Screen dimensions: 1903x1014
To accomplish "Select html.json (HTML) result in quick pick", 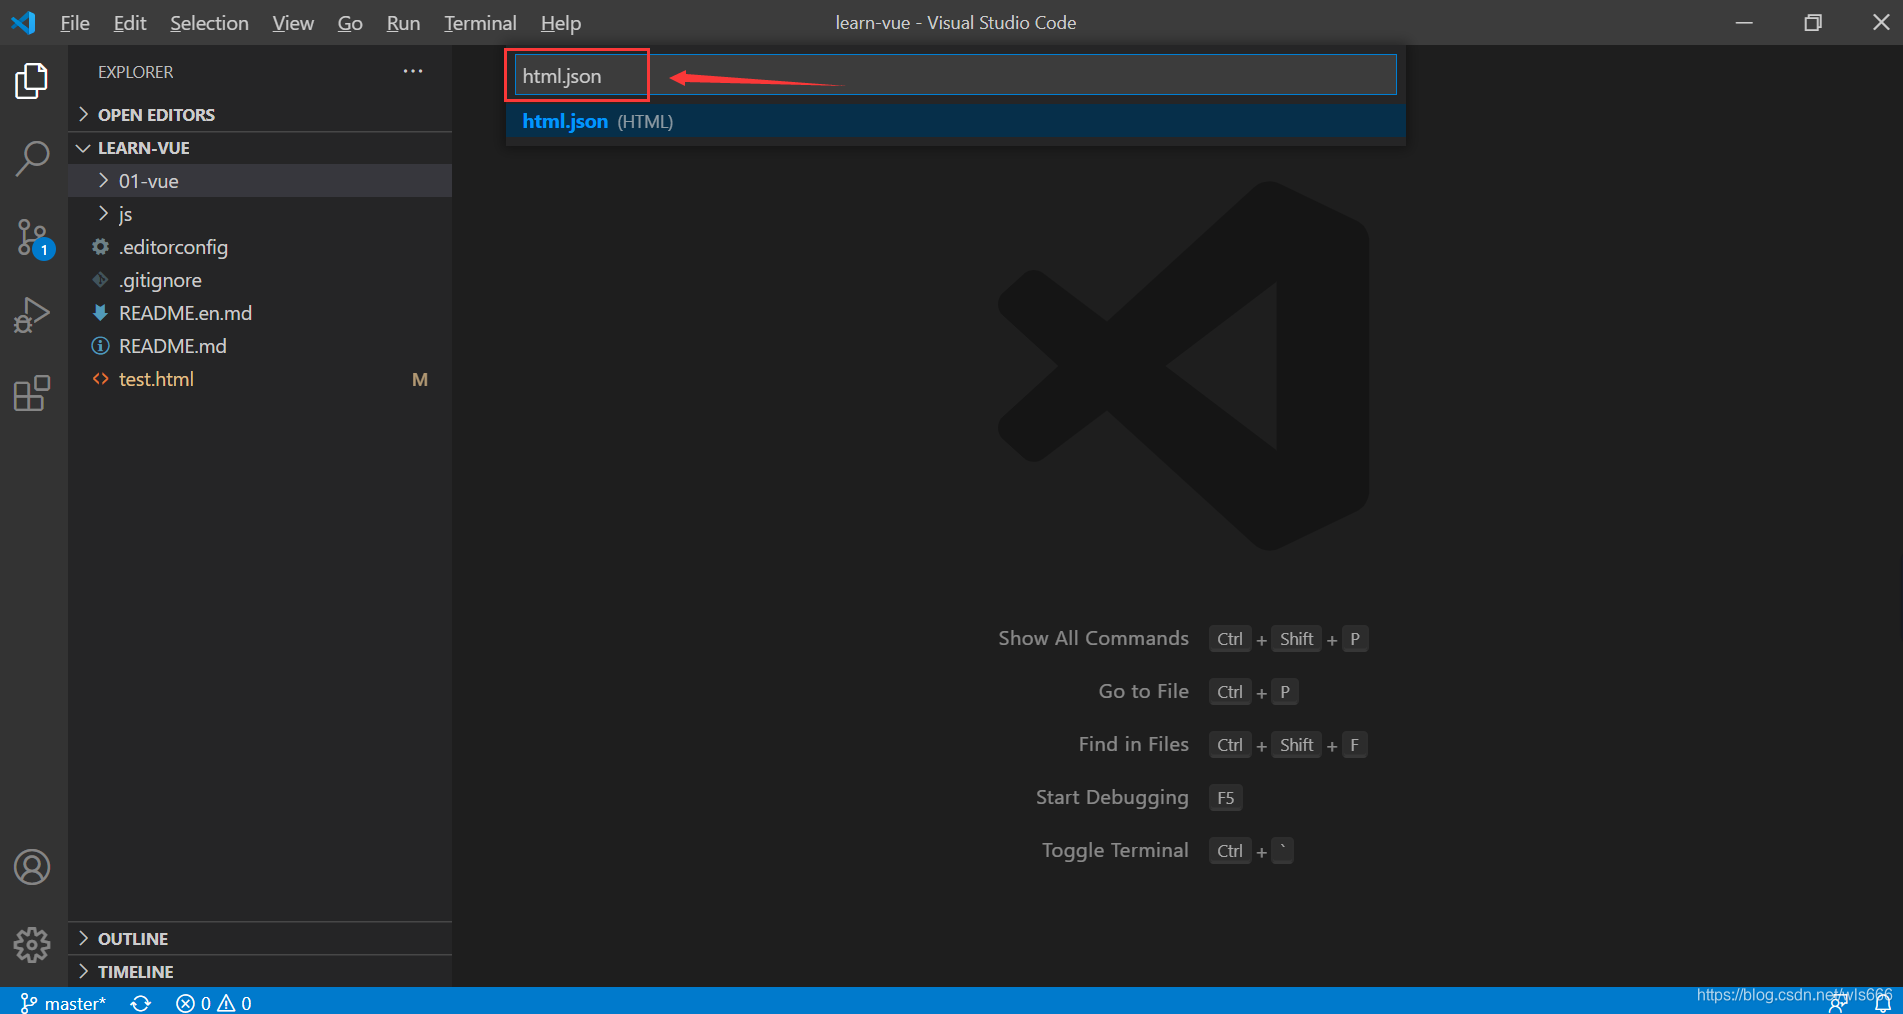I will [955, 121].
